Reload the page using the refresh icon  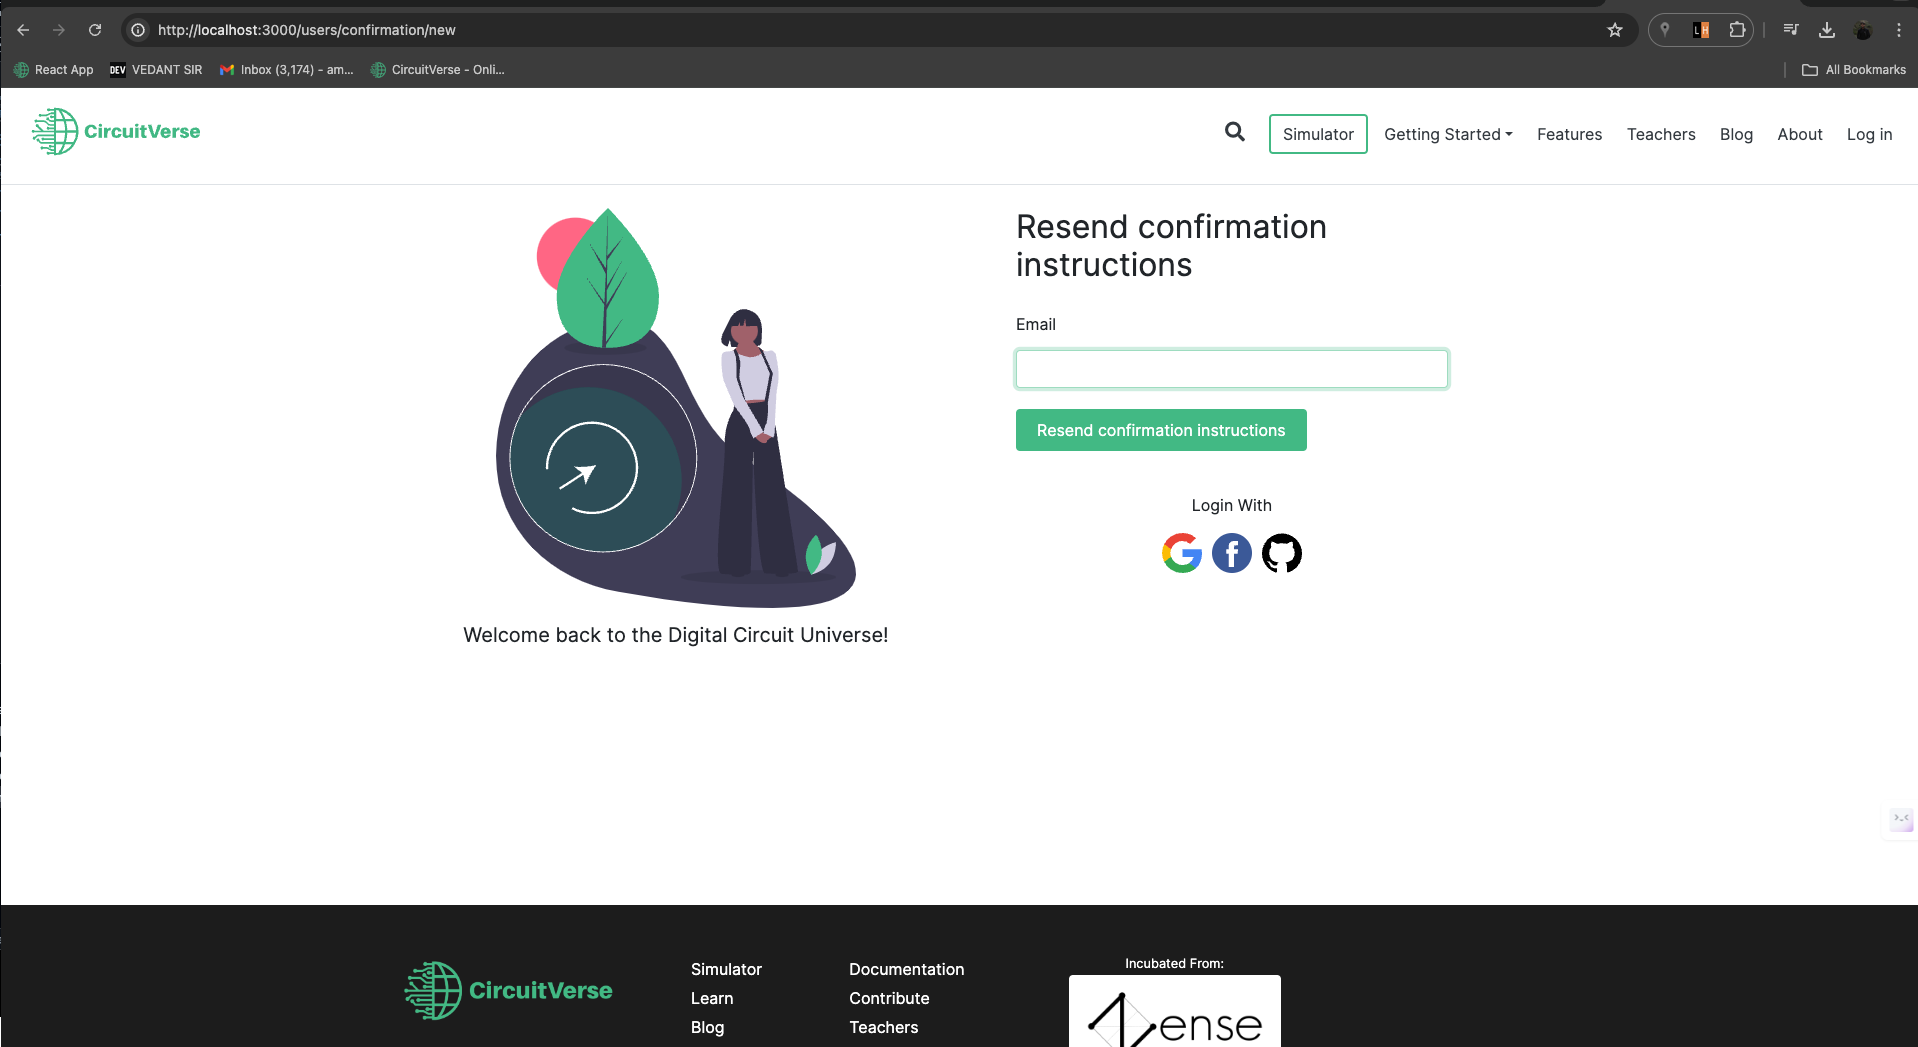95,30
